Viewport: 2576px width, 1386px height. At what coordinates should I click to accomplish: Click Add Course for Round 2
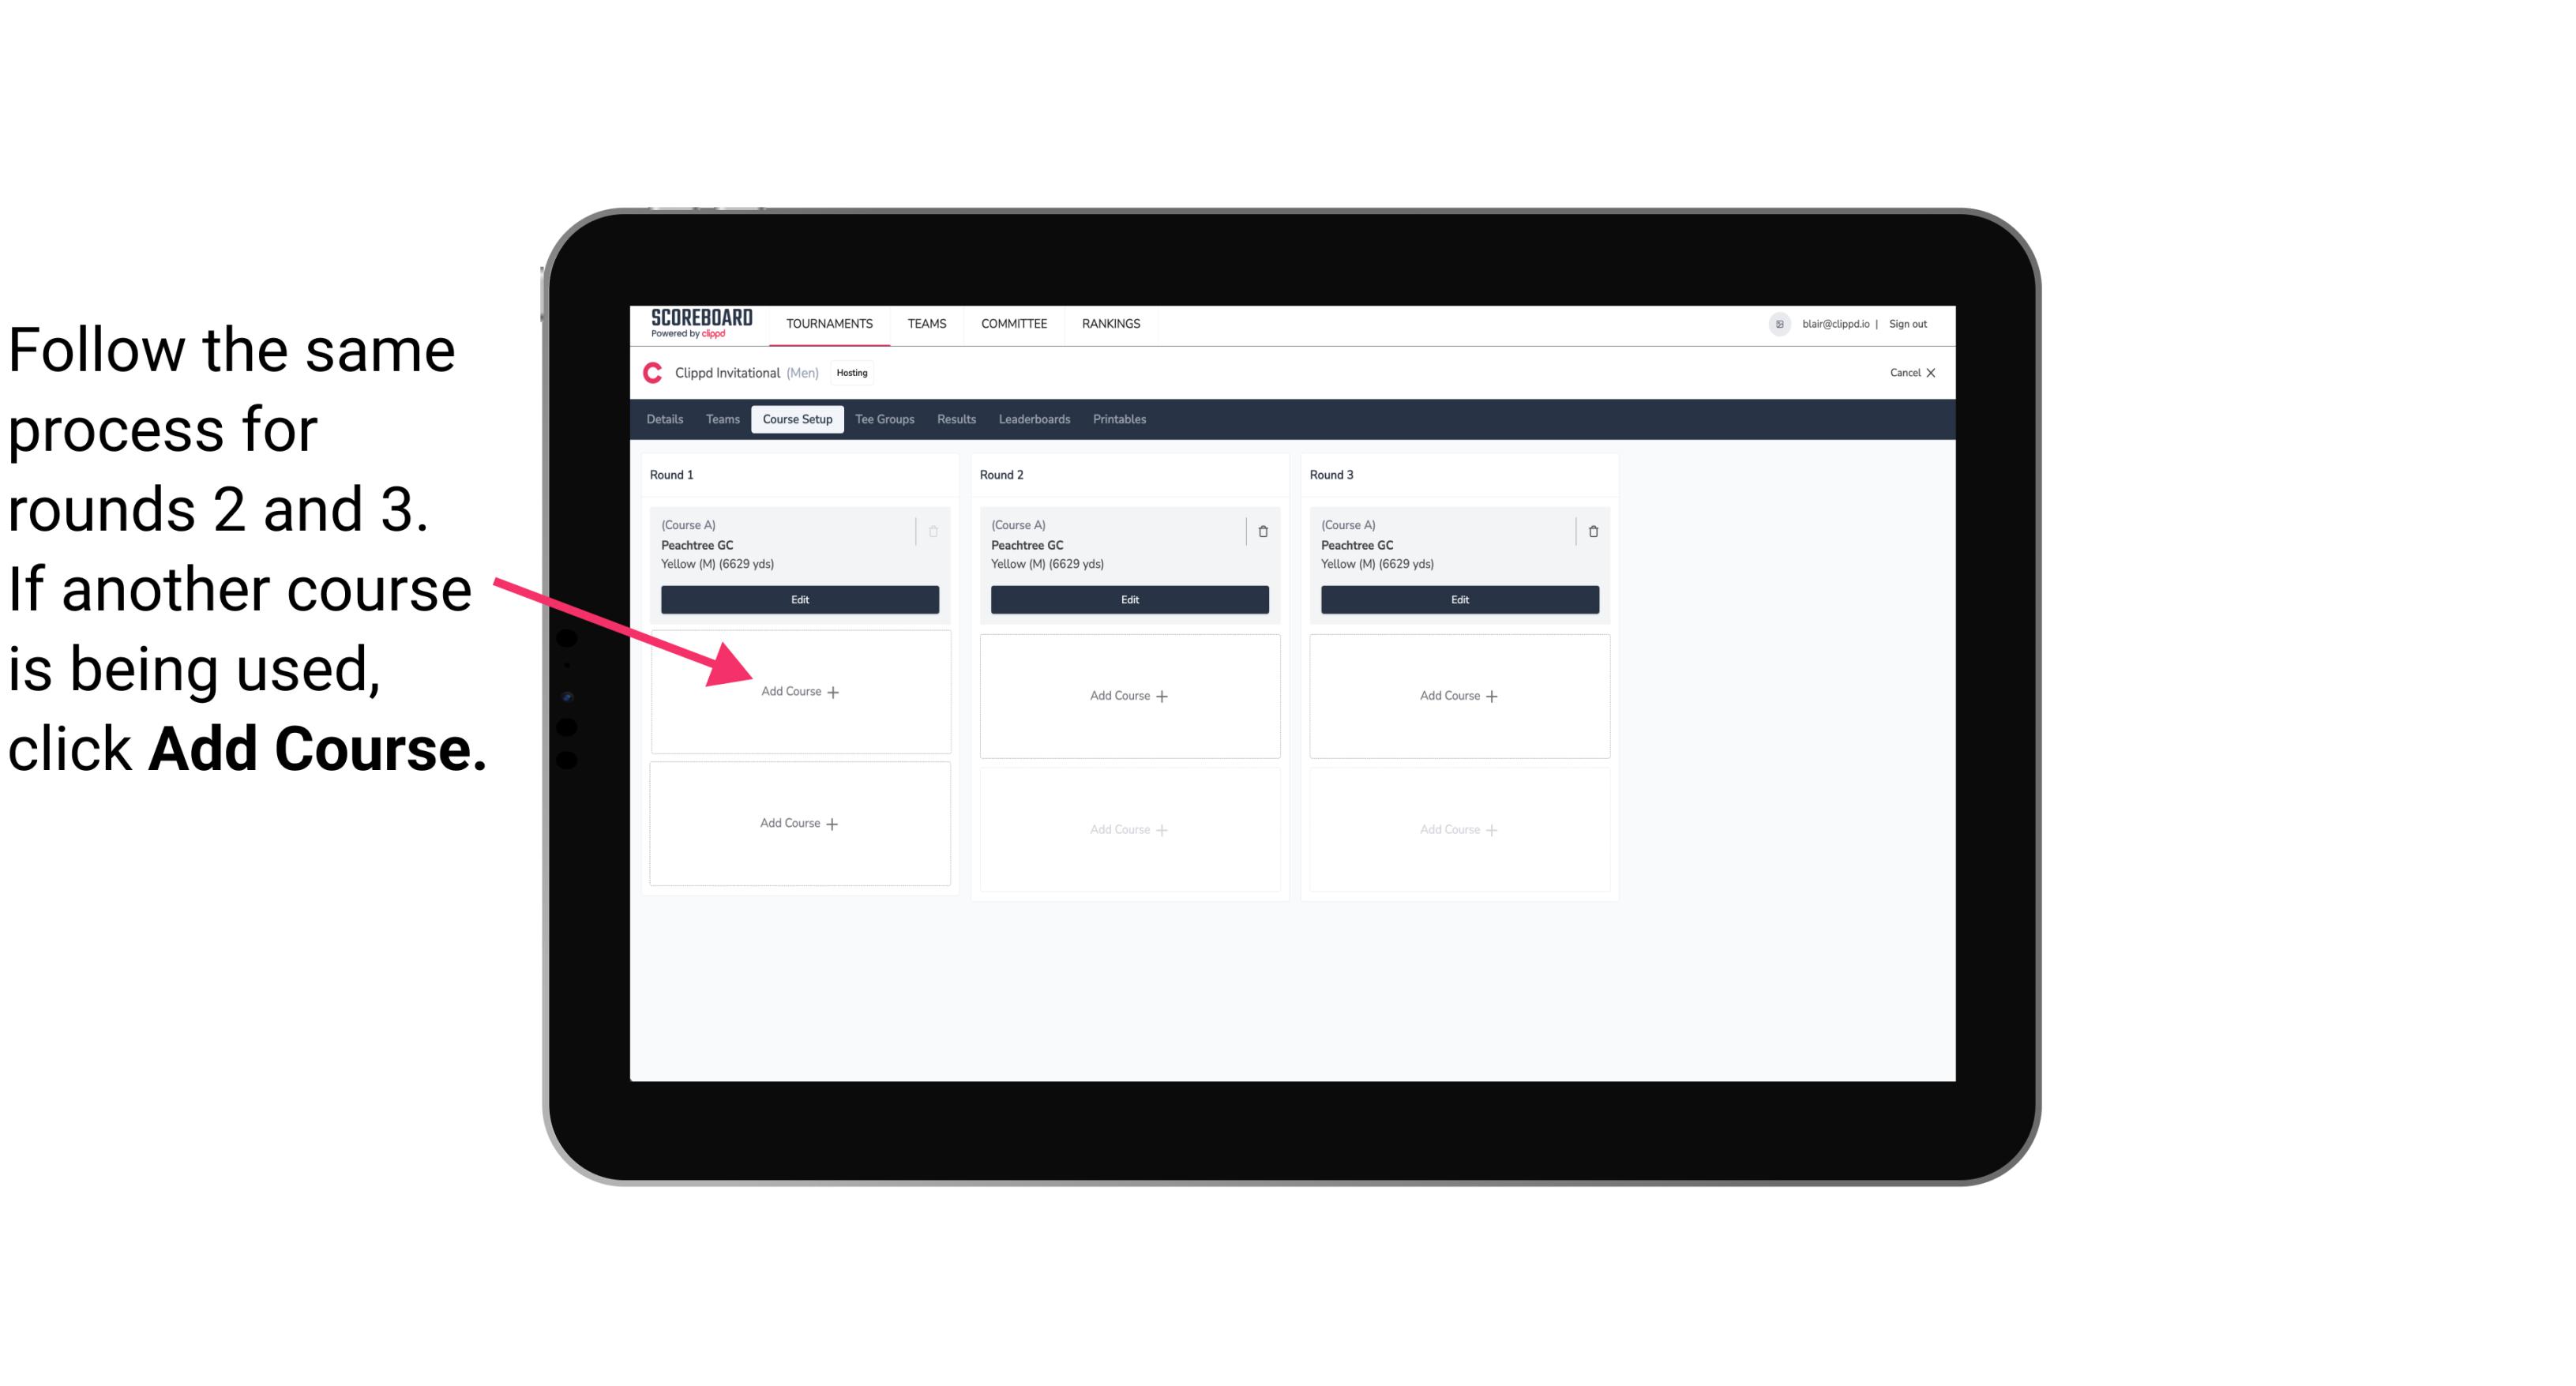(x=1128, y=695)
